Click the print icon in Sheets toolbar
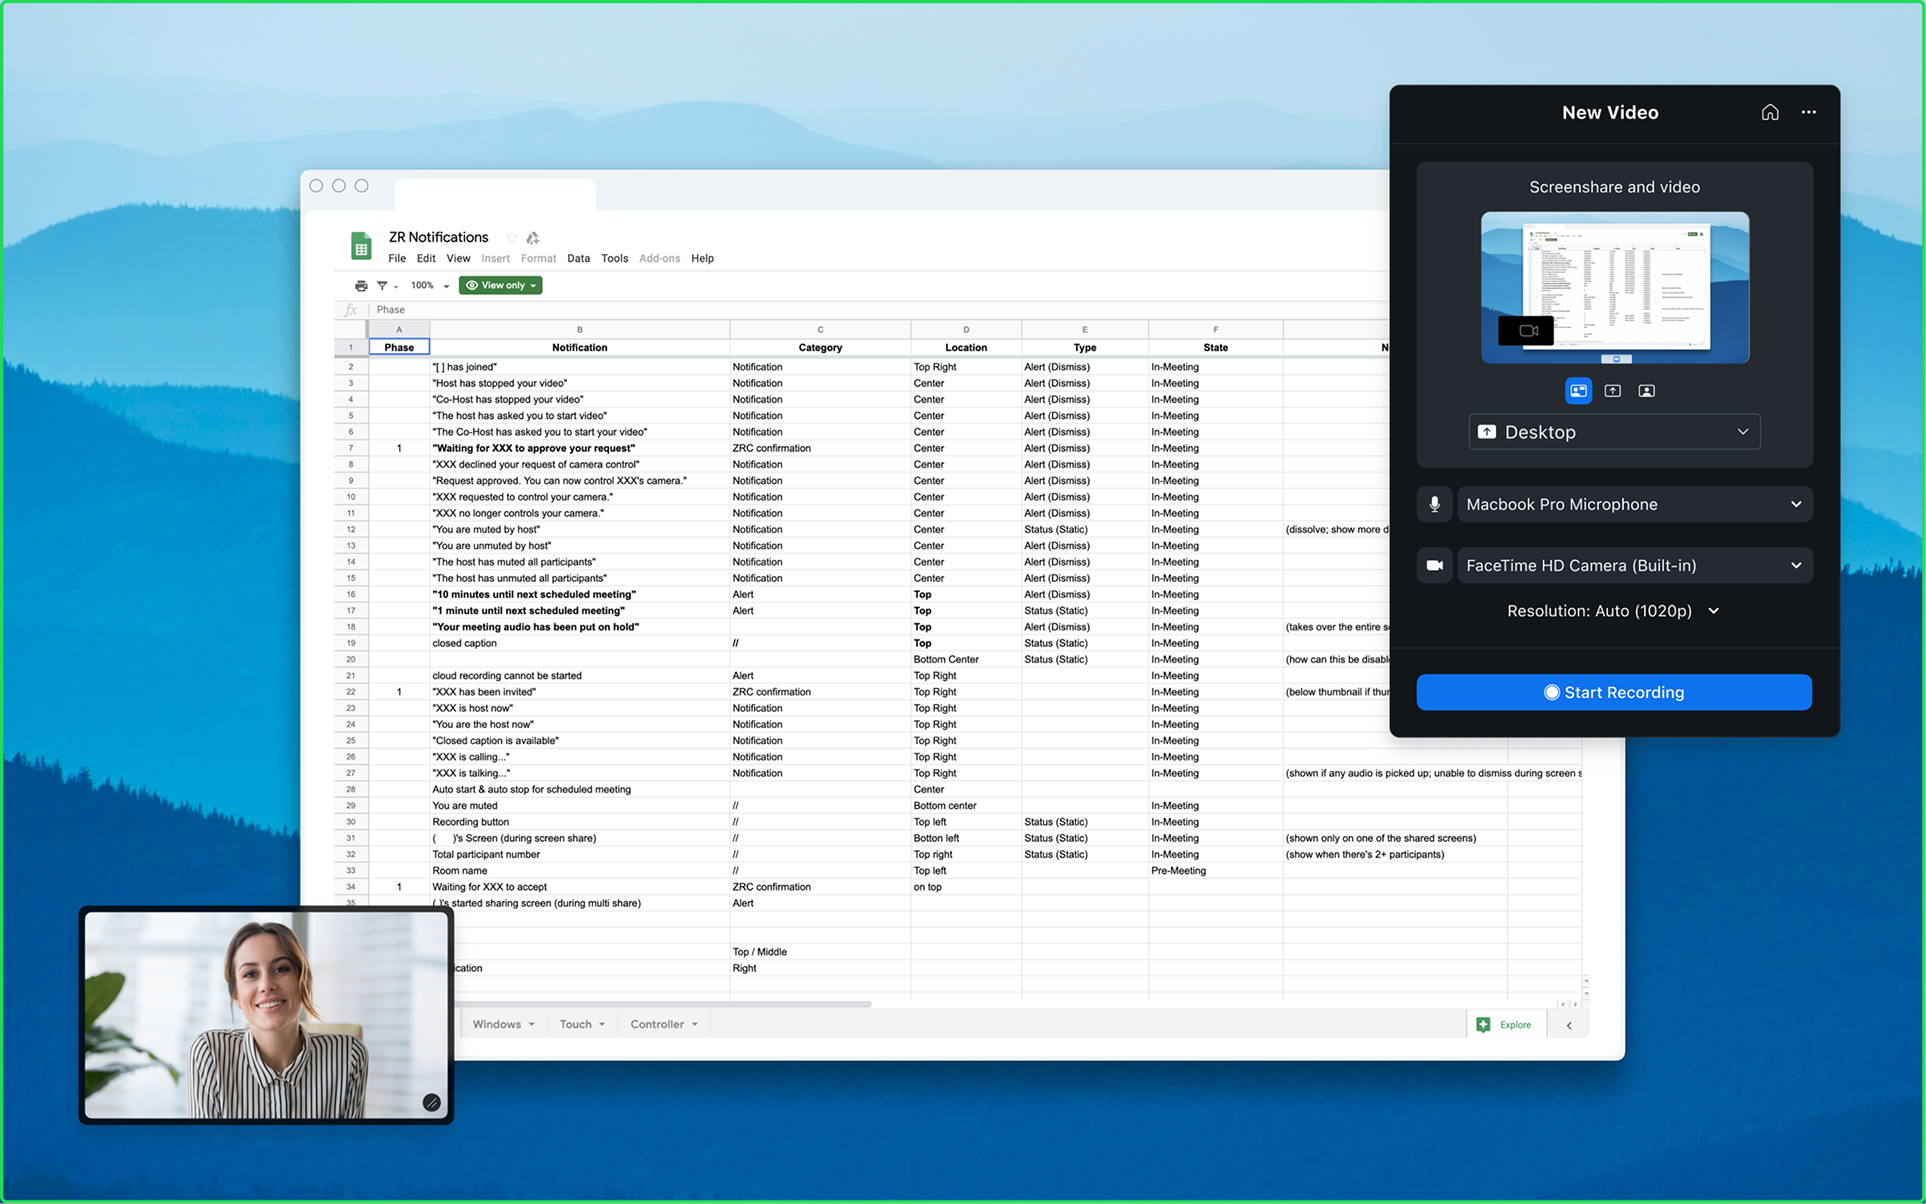This screenshot has height=1204, width=1926. pyautogui.click(x=361, y=286)
